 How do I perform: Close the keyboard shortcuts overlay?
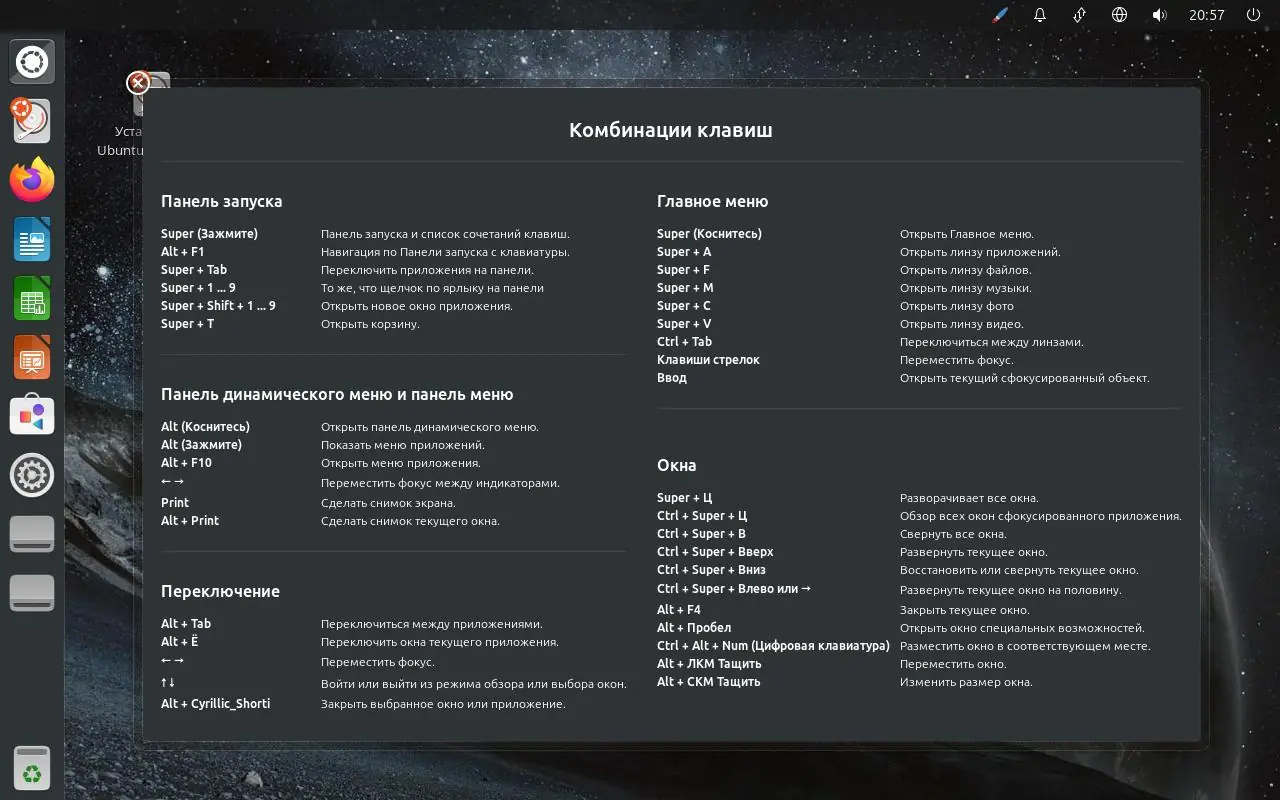click(139, 83)
